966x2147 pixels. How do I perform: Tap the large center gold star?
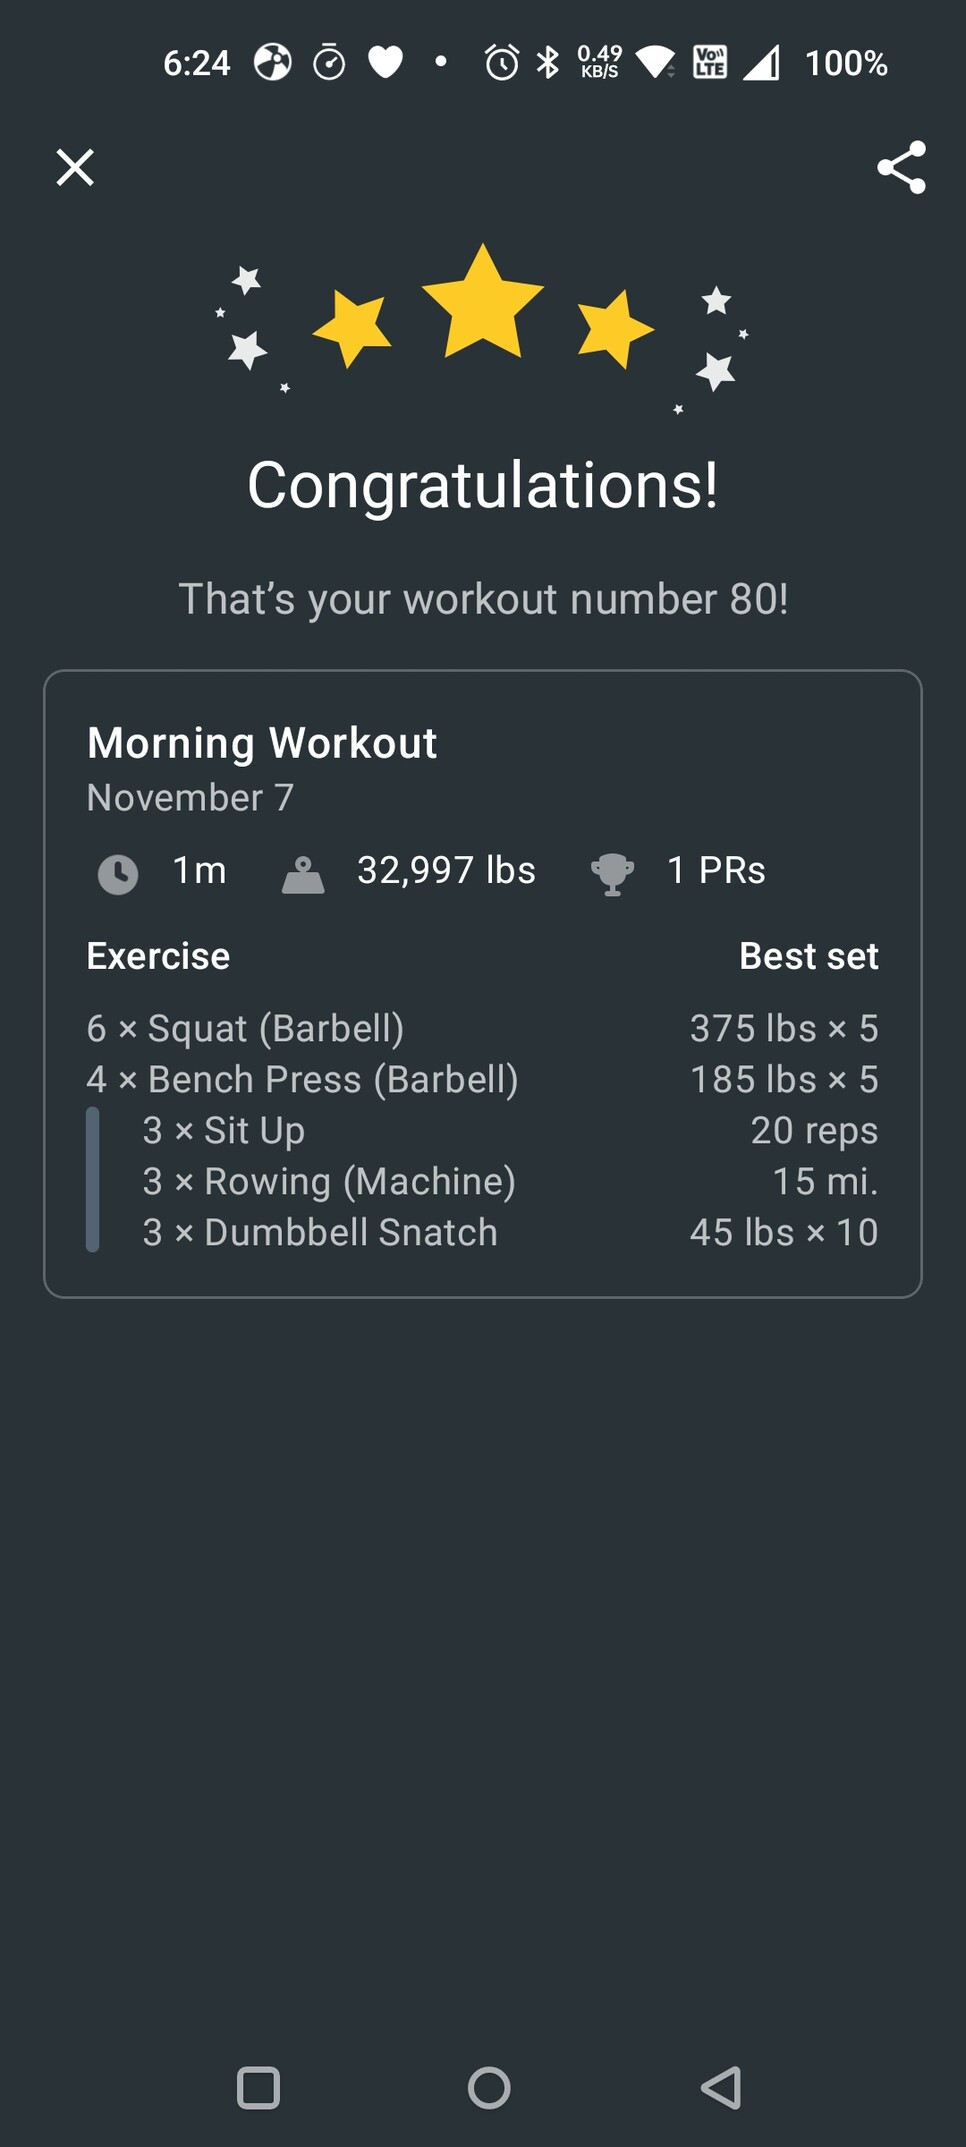(483, 303)
